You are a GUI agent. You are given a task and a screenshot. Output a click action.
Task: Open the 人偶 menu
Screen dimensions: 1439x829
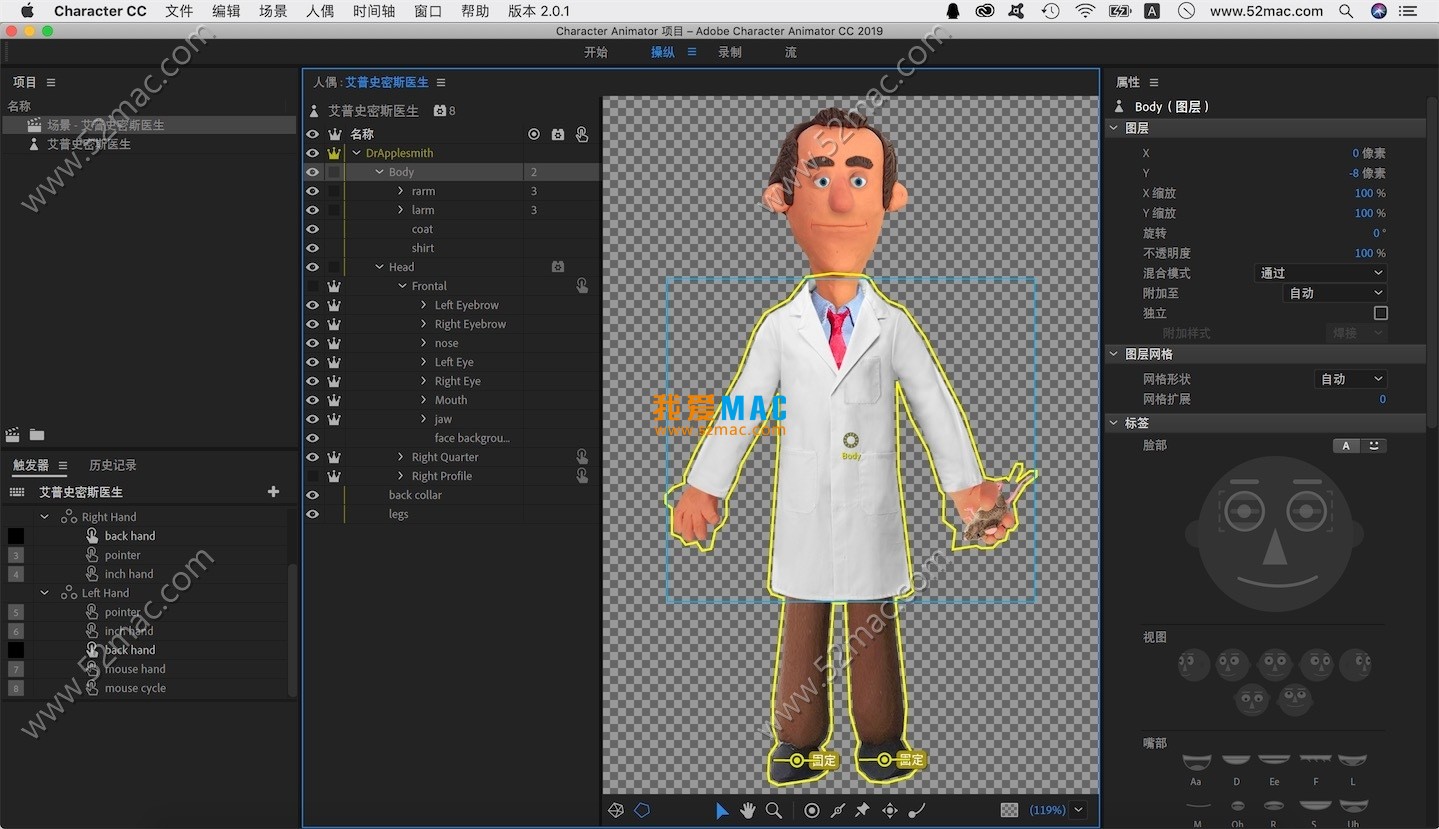[320, 11]
